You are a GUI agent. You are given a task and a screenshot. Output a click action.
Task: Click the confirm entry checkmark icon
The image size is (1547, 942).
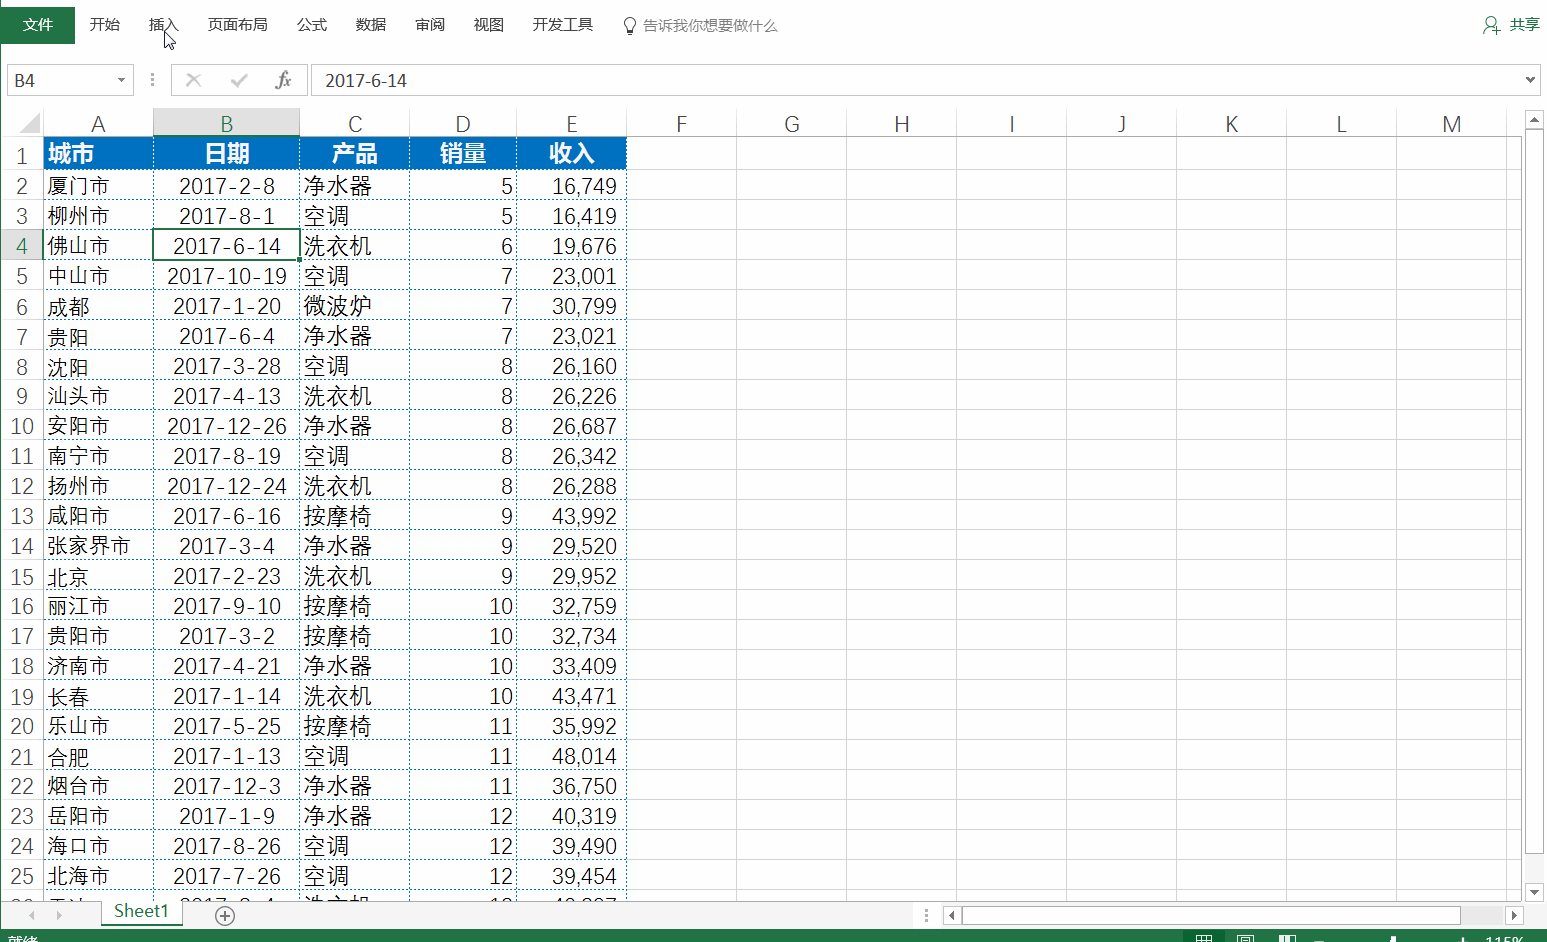(239, 80)
